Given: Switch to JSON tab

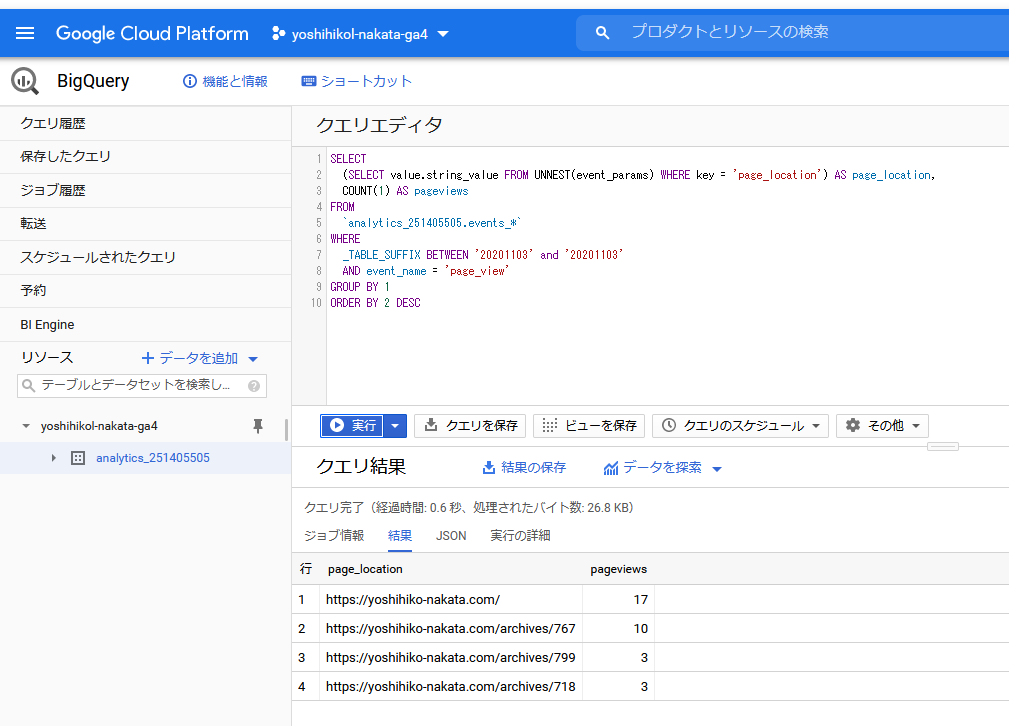Looking at the screenshot, I should [451, 535].
